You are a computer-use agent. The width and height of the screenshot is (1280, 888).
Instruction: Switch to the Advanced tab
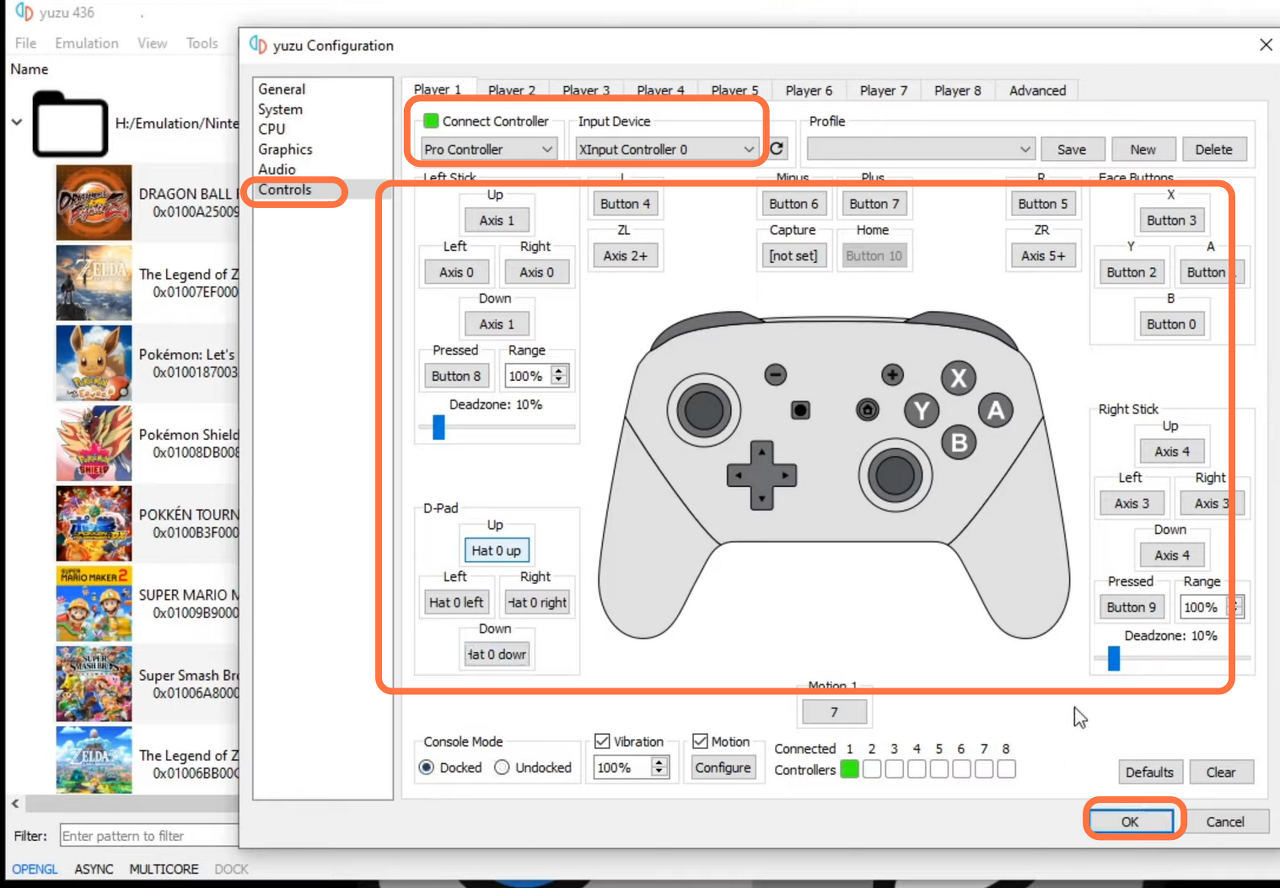click(1037, 90)
